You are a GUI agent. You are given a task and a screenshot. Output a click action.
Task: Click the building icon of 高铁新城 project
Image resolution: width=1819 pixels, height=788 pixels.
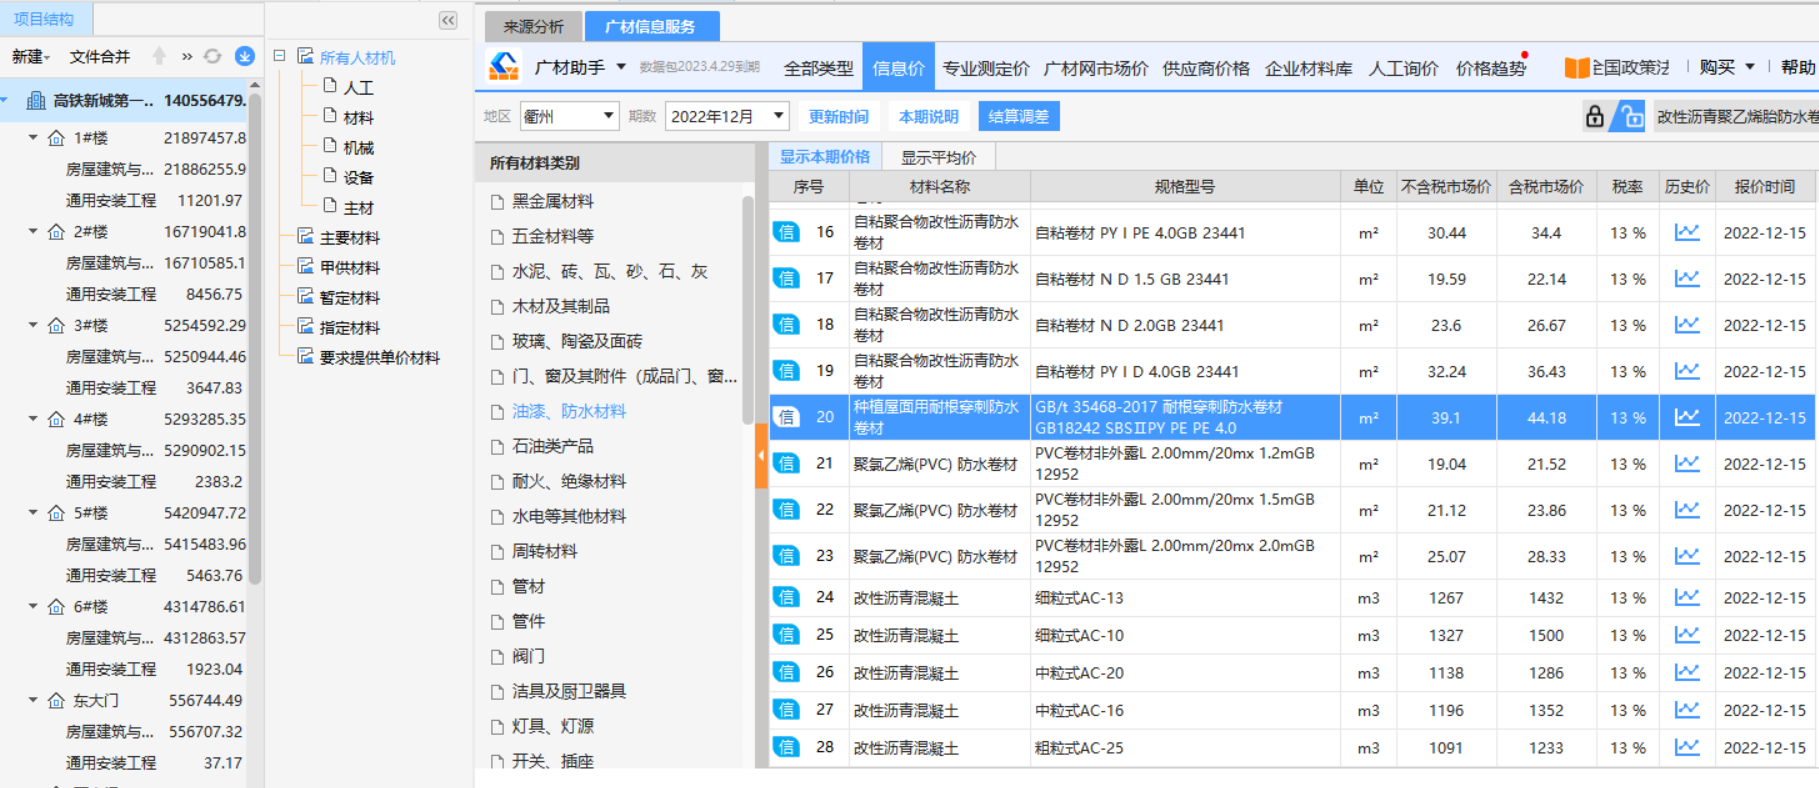point(36,100)
